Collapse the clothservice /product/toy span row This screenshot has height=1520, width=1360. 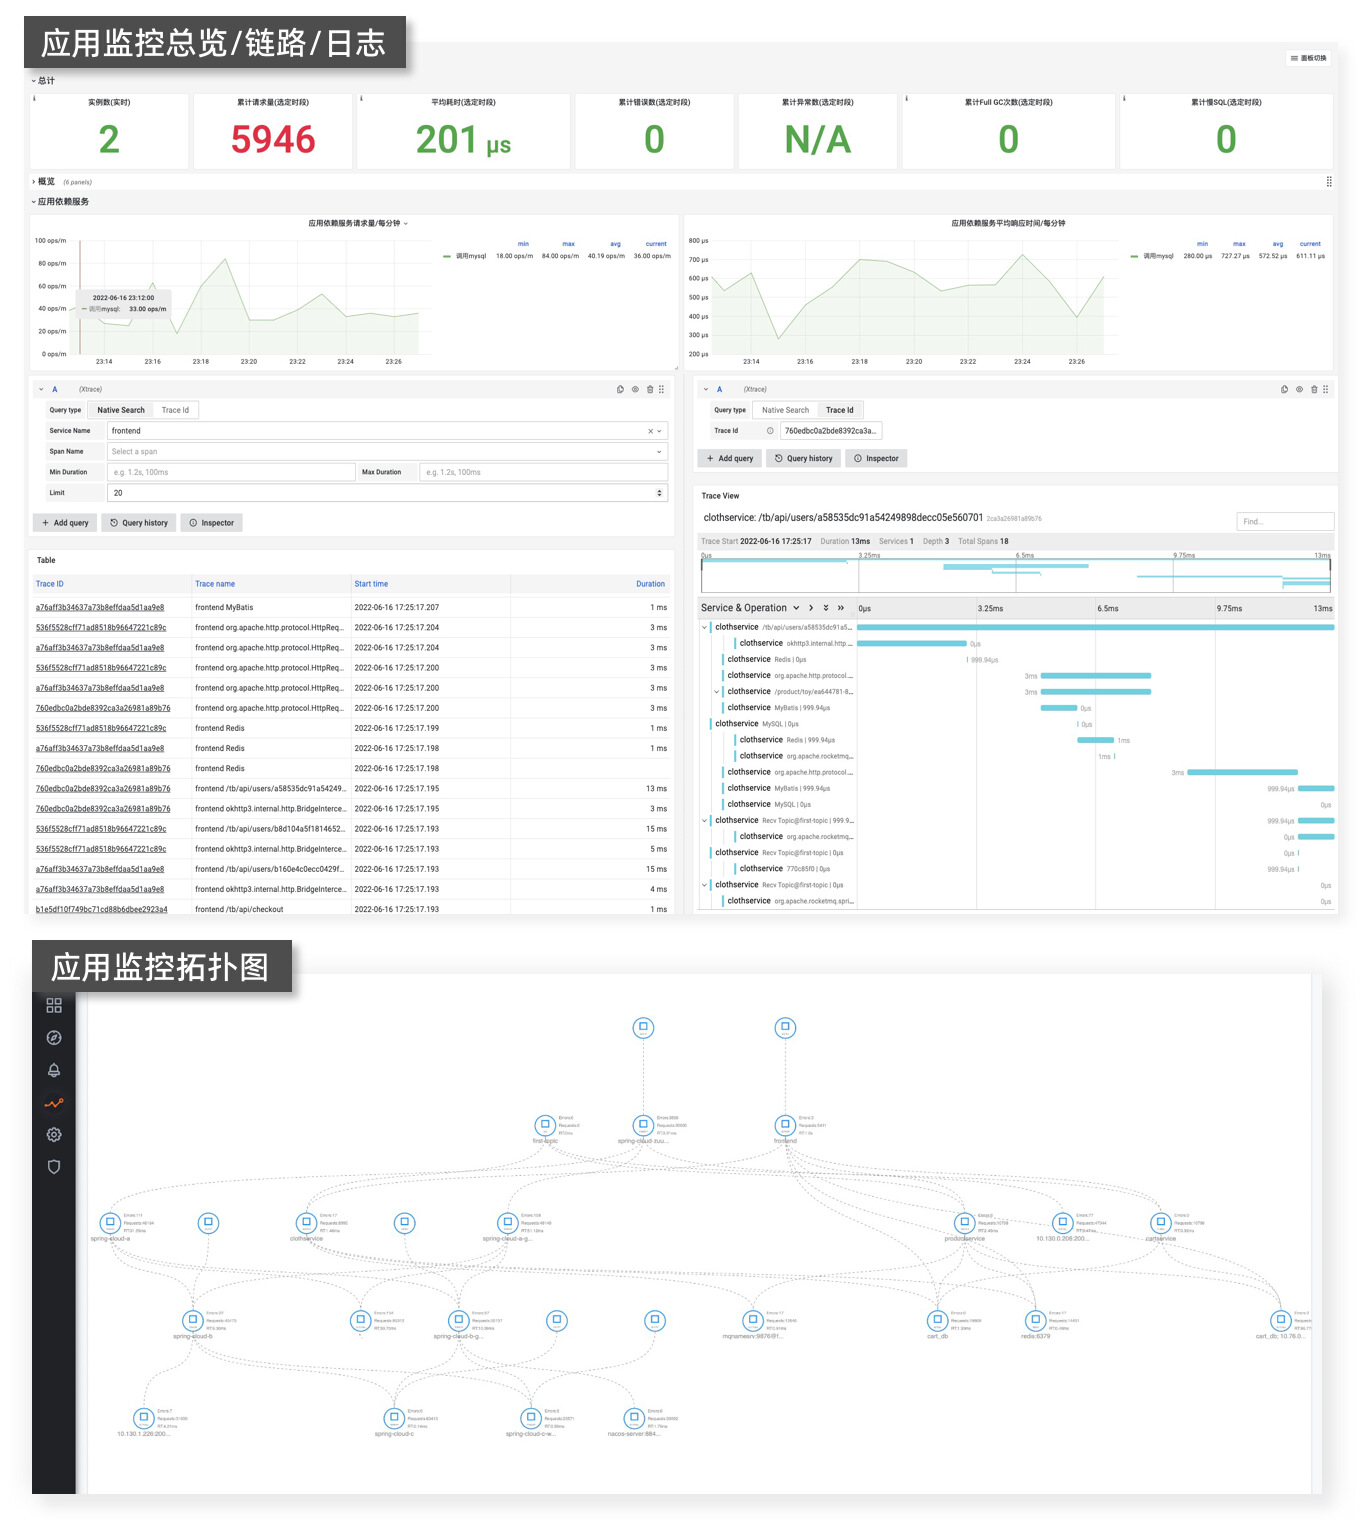pyautogui.click(x=716, y=692)
